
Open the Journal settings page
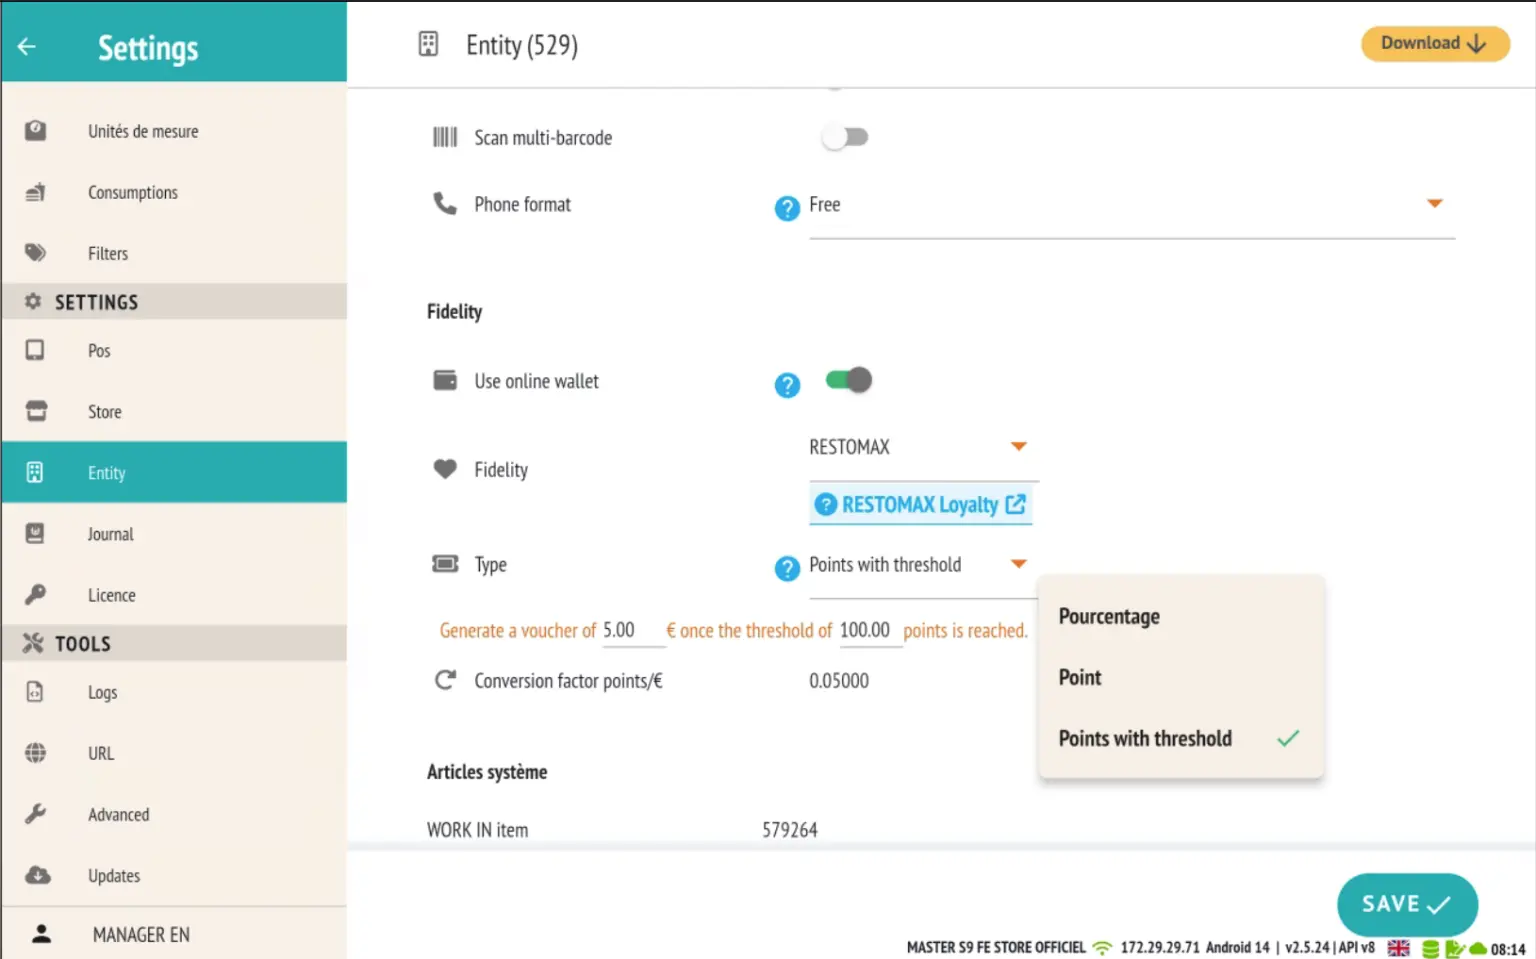pos(174,533)
